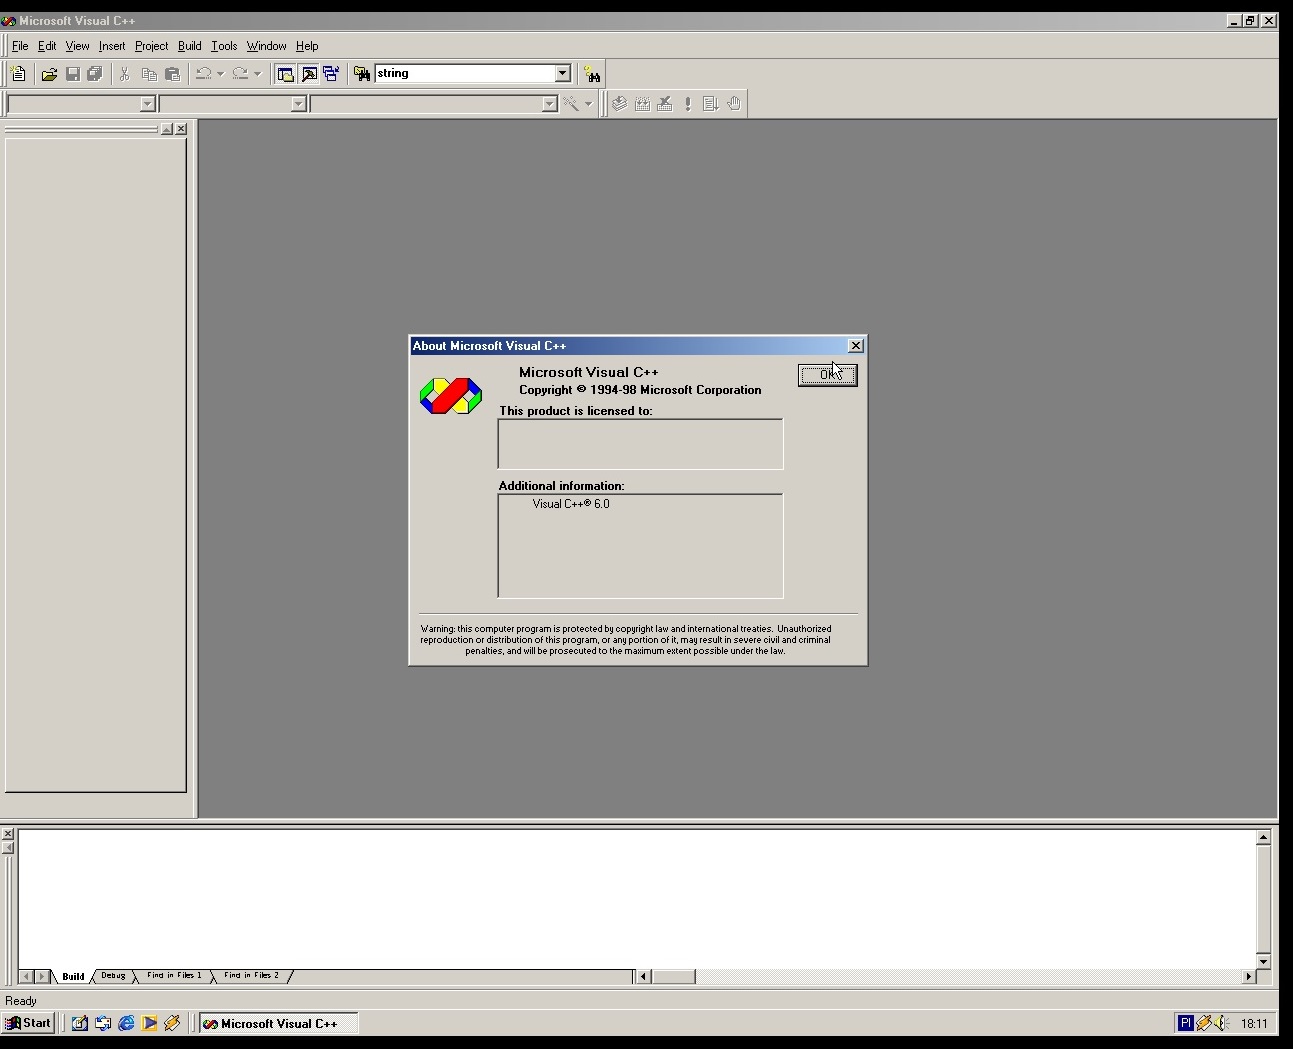1293x1049 pixels.
Task: Click the WizardBar actions wand icon
Action: pos(570,104)
